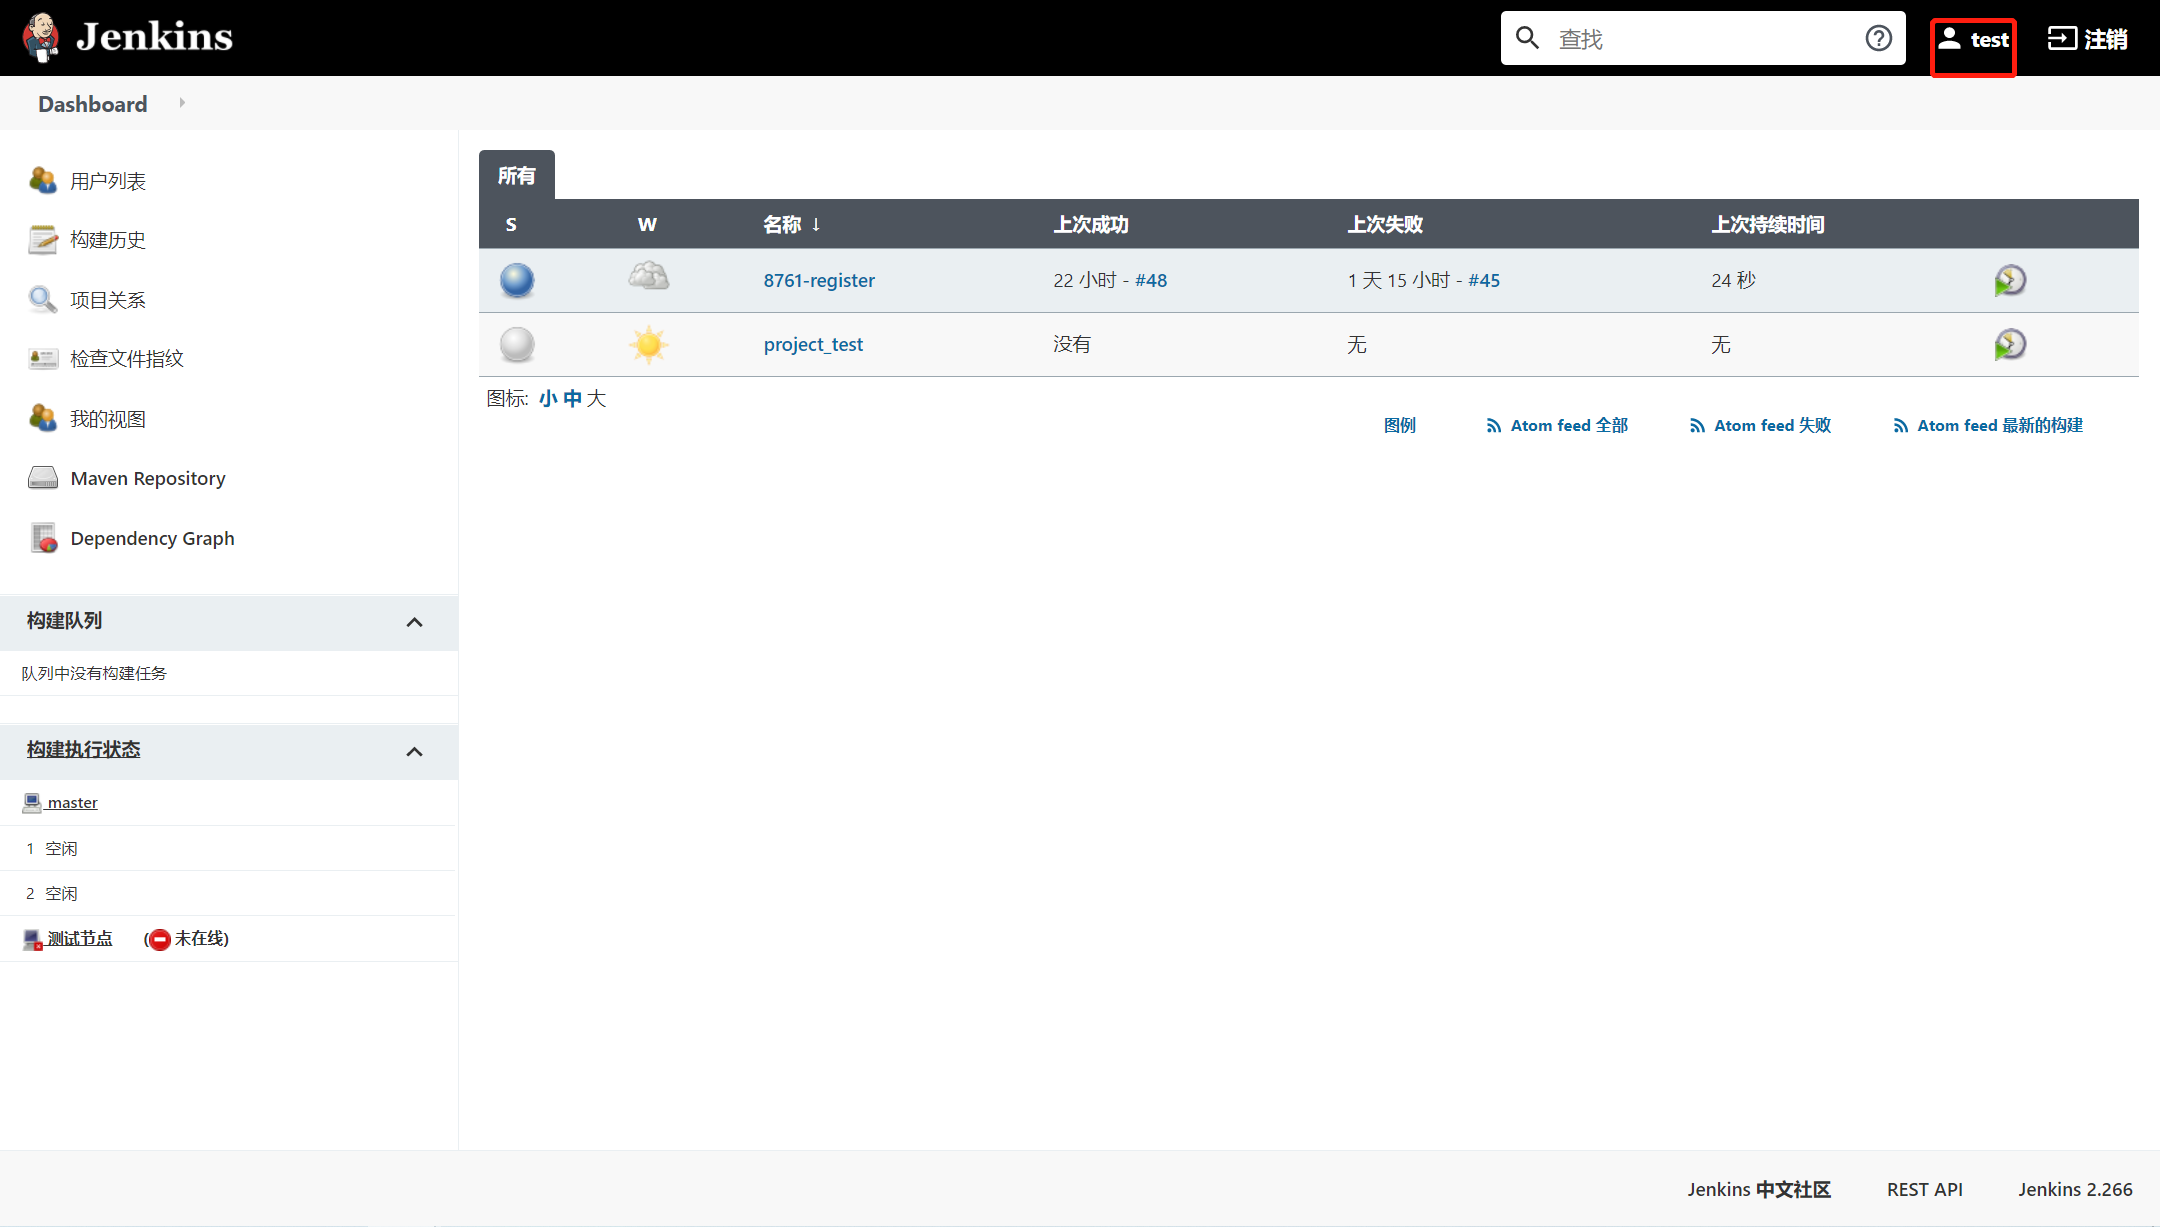Click the sunny weather icon of project_test
2160x1227 pixels.
pos(648,344)
